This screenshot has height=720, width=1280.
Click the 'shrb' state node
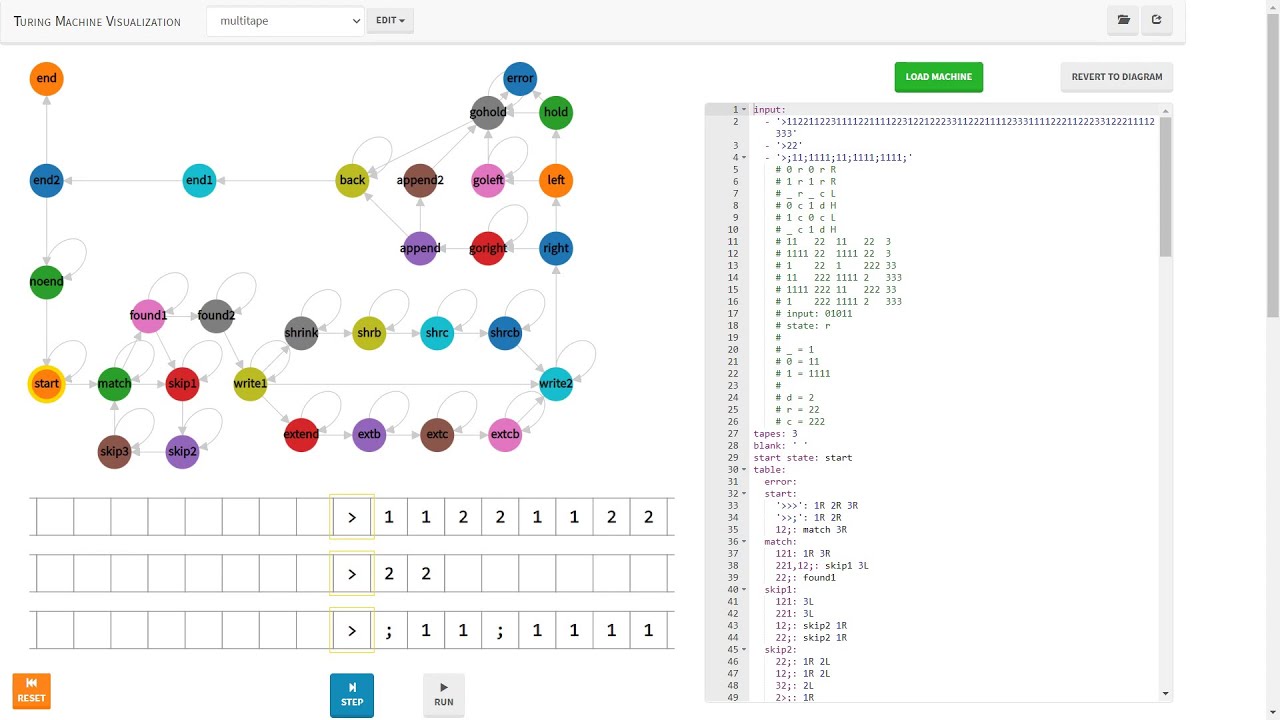pyautogui.click(x=369, y=333)
